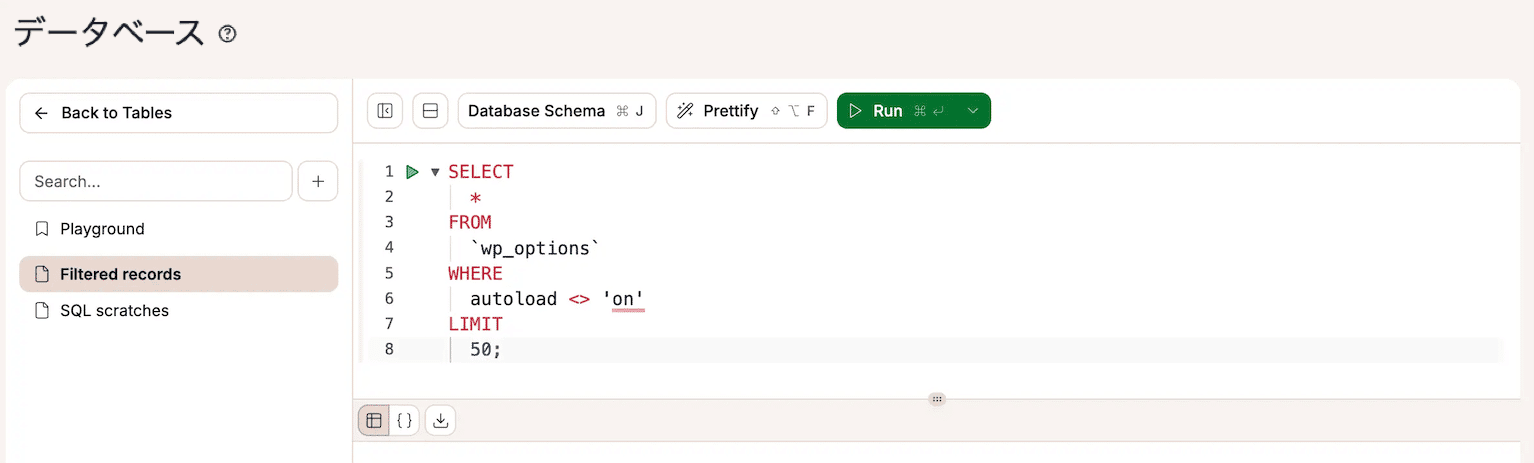Switch results to table view
1534x463 pixels.
coord(374,421)
